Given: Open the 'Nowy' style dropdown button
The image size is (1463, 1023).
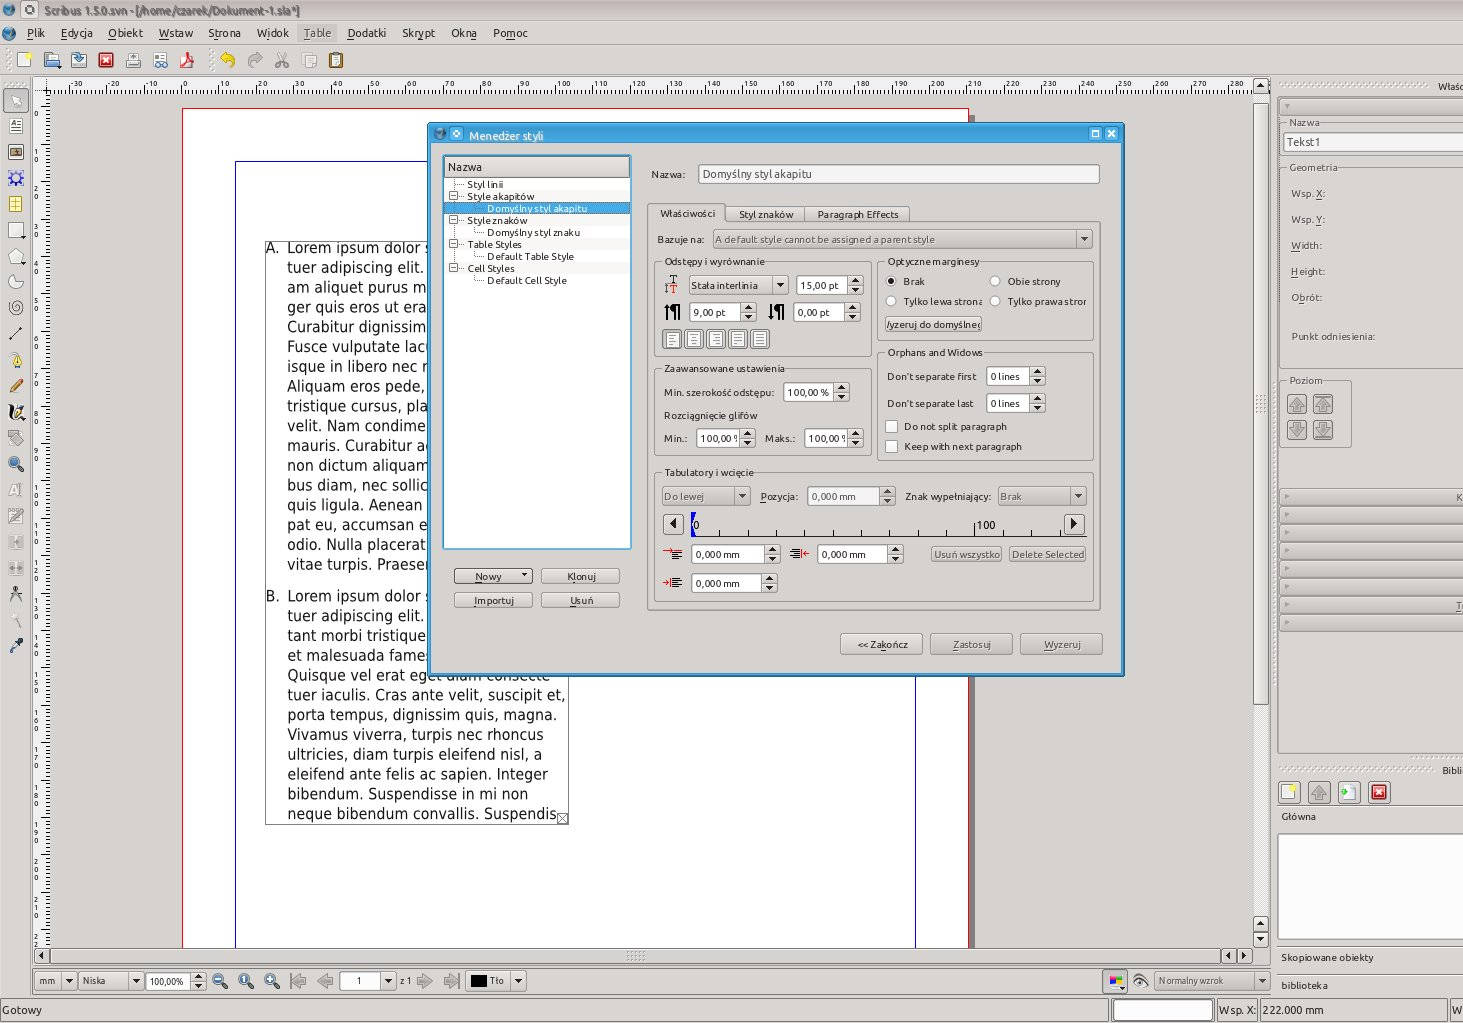Looking at the screenshot, I should [x=492, y=576].
